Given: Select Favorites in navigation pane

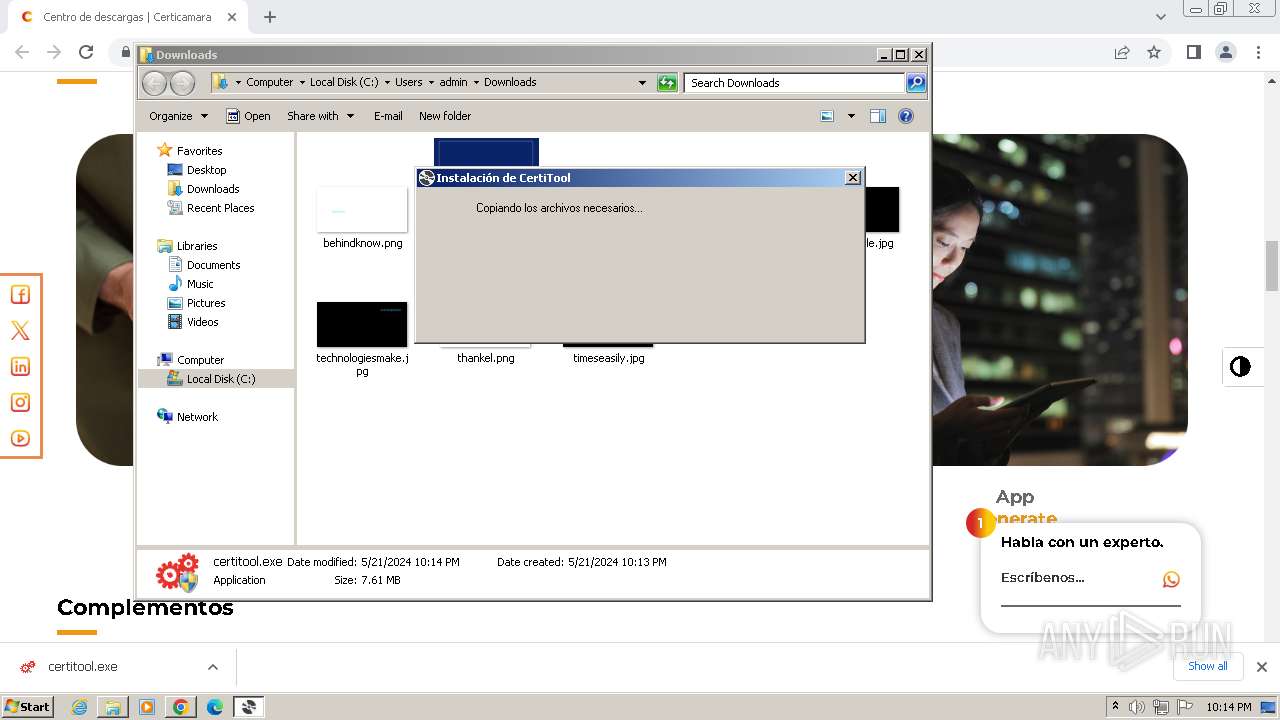Looking at the screenshot, I should coord(199,151).
